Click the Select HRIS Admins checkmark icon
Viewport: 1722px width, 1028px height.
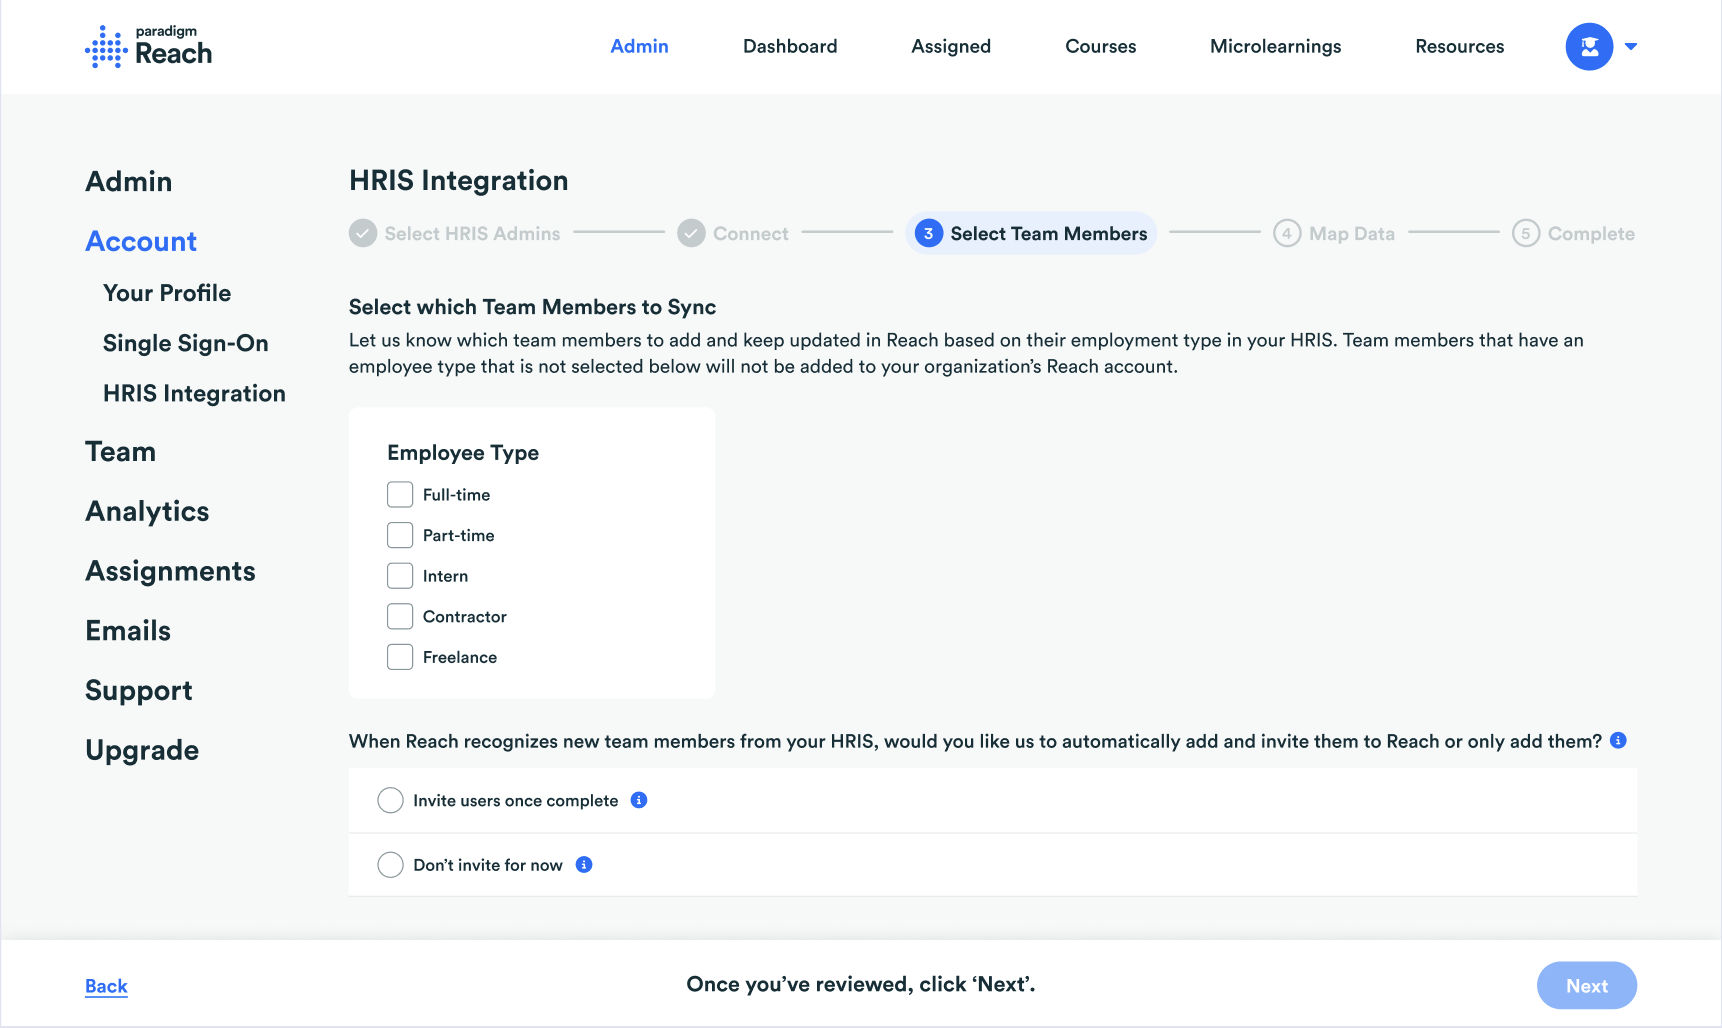point(363,233)
